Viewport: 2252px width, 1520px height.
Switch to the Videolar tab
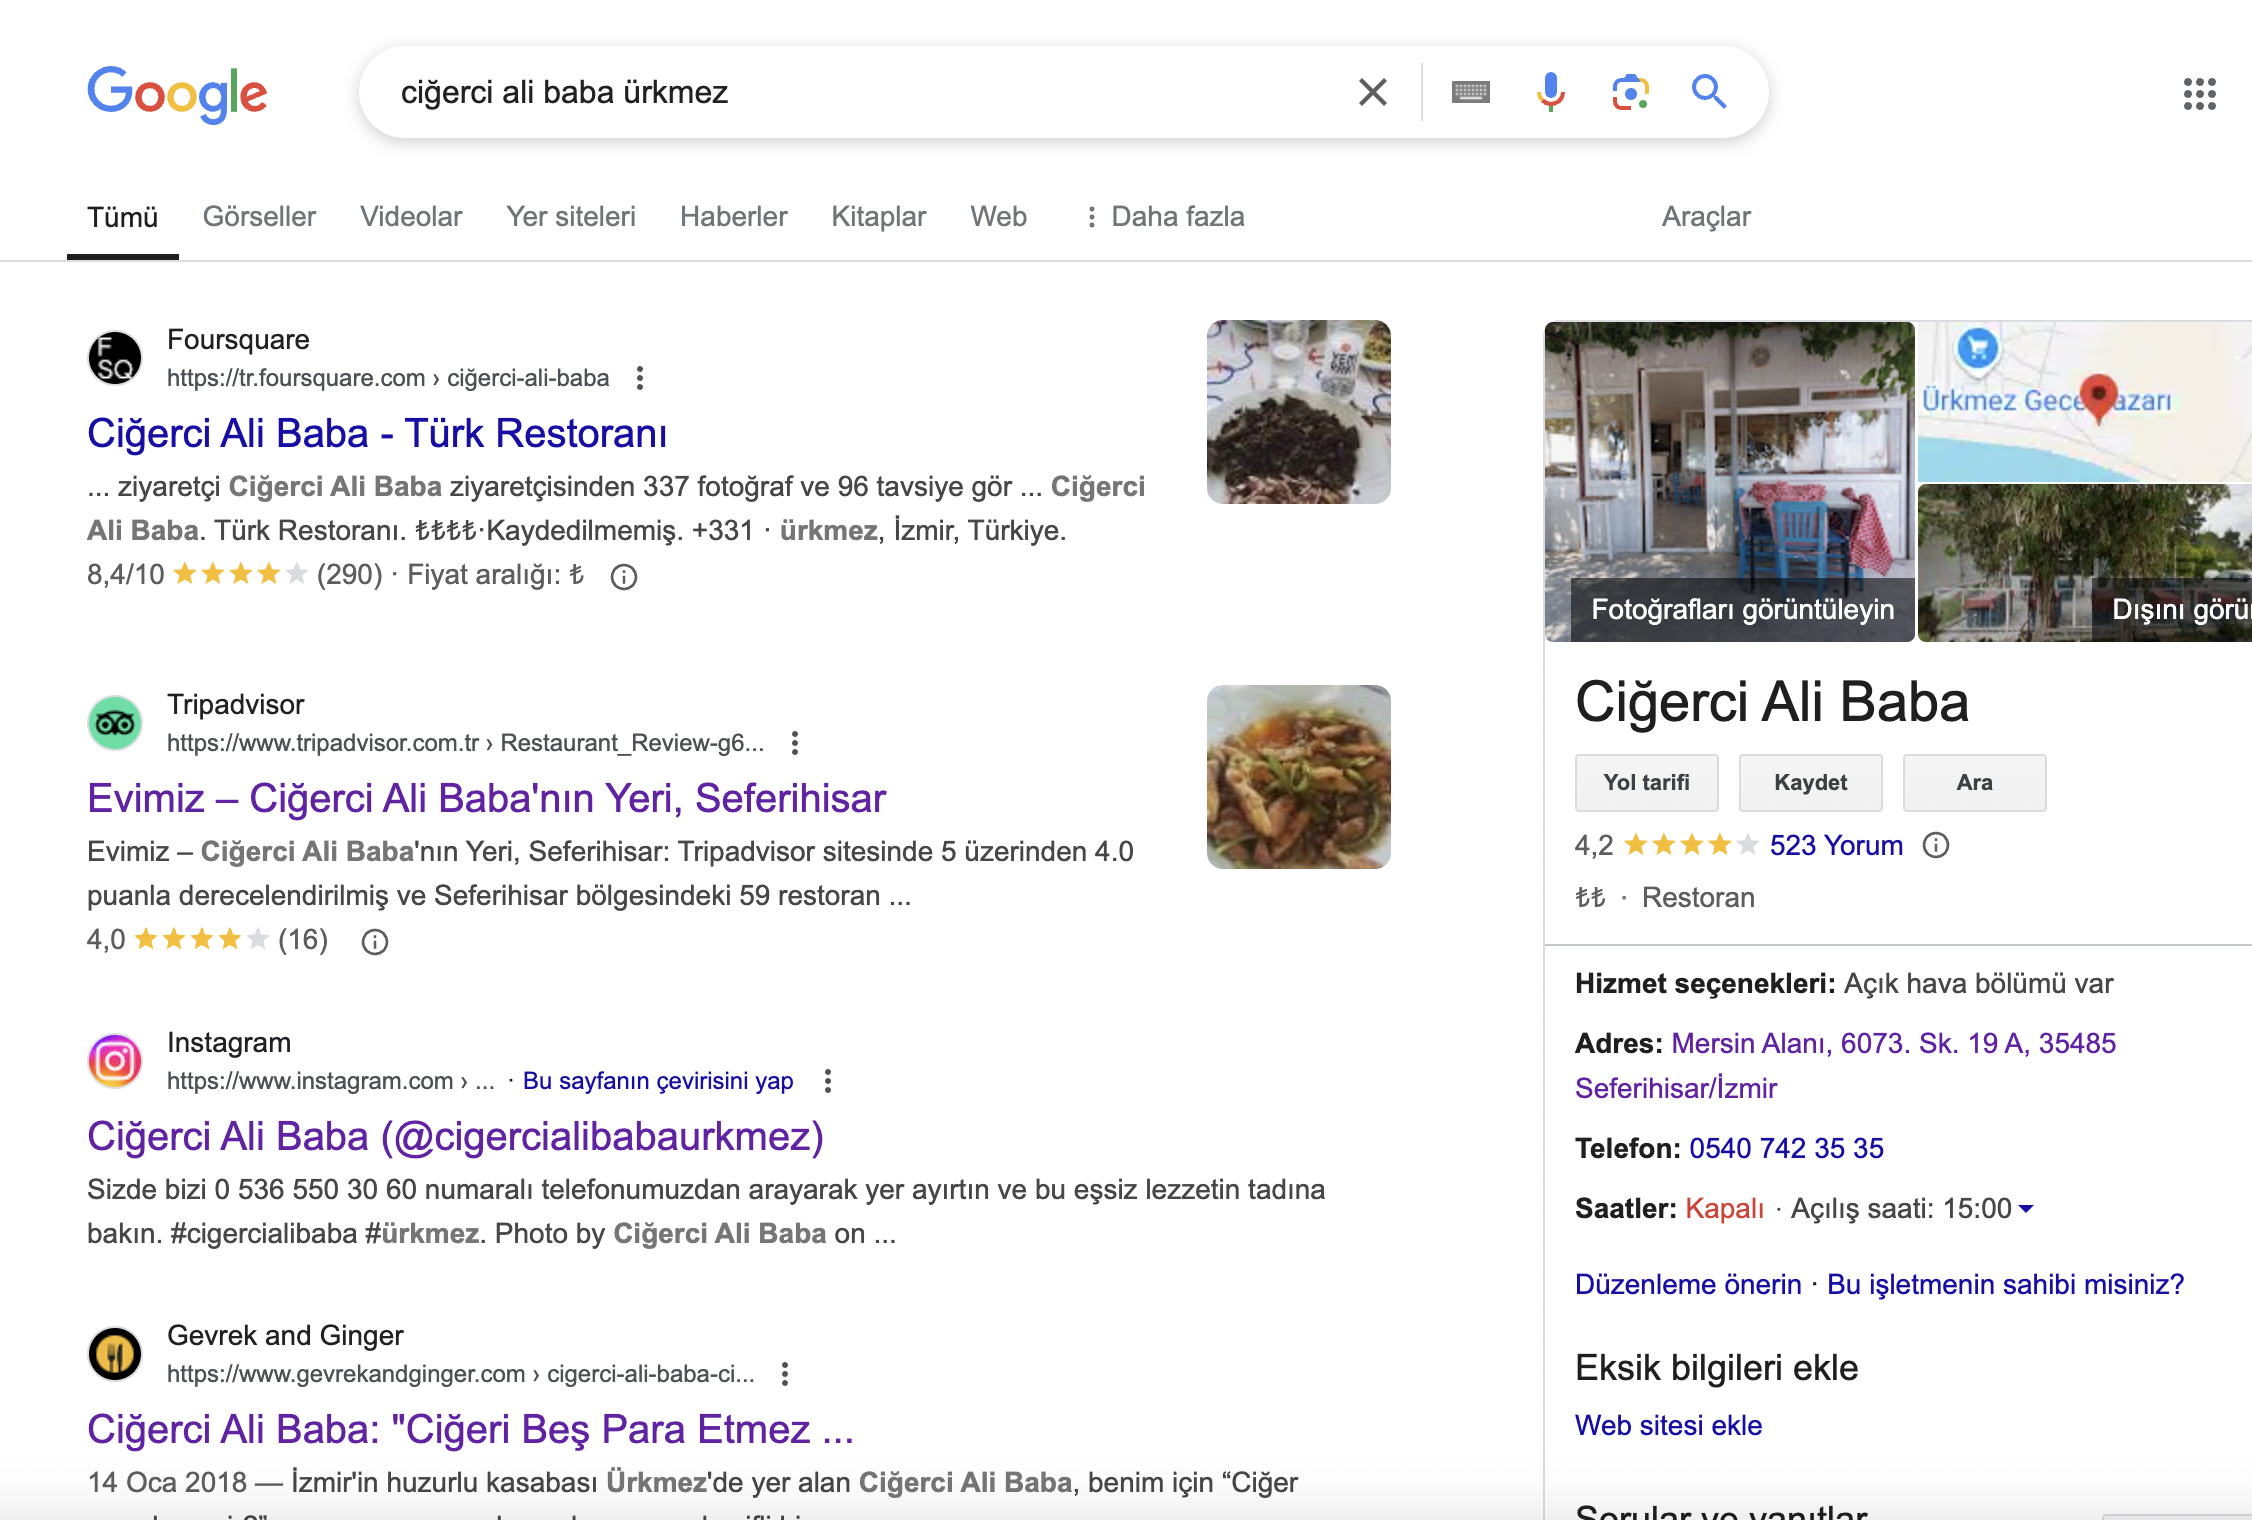click(411, 217)
